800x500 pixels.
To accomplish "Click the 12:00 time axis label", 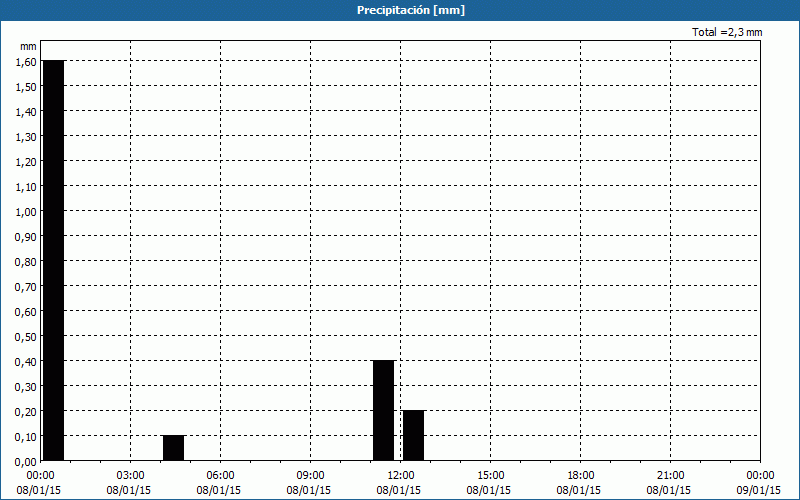I will click(x=400, y=475).
